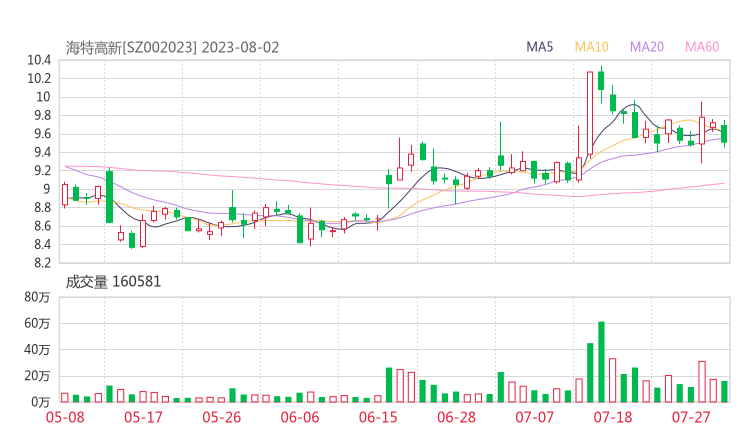
Task: Click the long green candlestick near 05-17 gridline
Action: coord(109,196)
